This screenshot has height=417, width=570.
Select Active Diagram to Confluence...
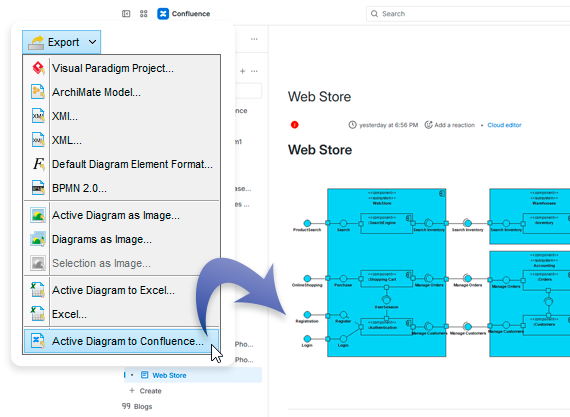click(122, 341)
